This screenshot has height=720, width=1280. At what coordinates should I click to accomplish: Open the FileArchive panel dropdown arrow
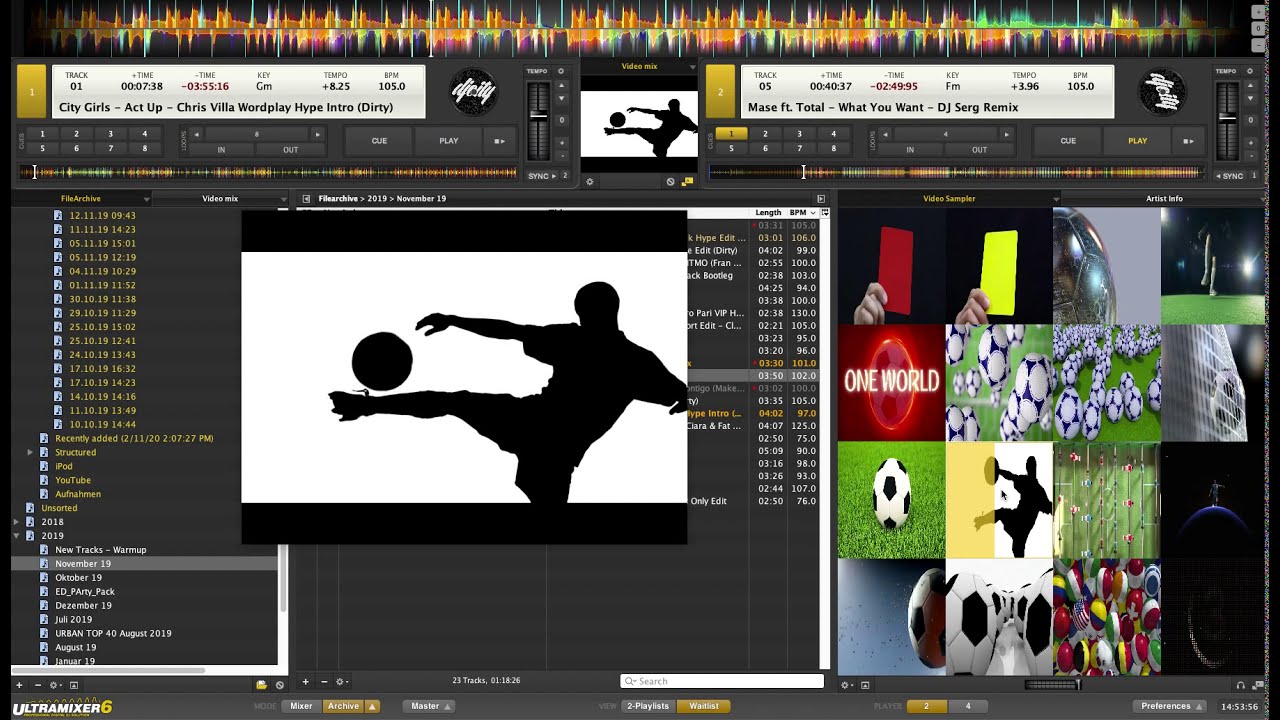146,199
